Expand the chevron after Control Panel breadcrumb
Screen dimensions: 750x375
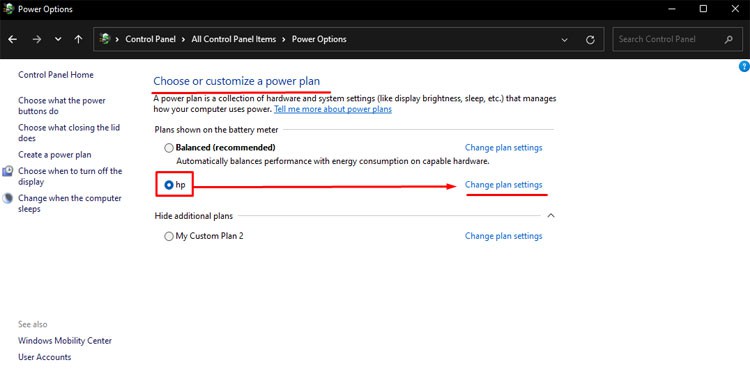pos(183,39)
